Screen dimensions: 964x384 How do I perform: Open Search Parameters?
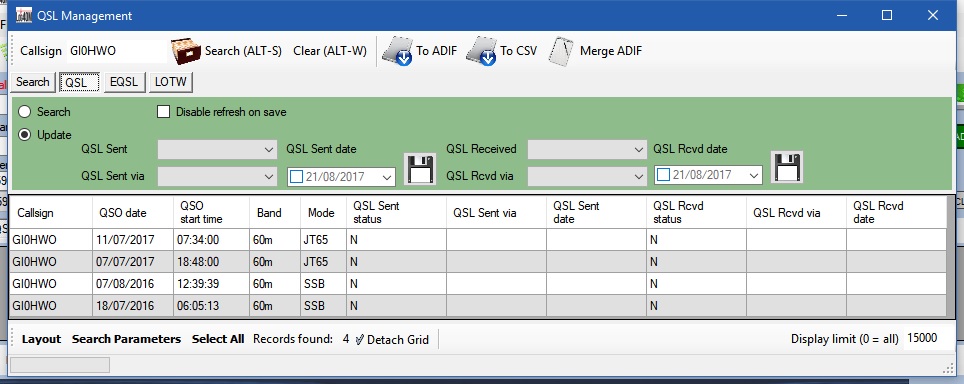[127, 339]
